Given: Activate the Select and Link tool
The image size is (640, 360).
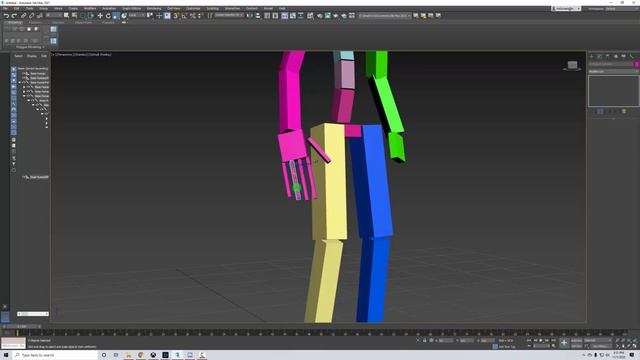Looking at the screenshot, I should tap(23, 16).
